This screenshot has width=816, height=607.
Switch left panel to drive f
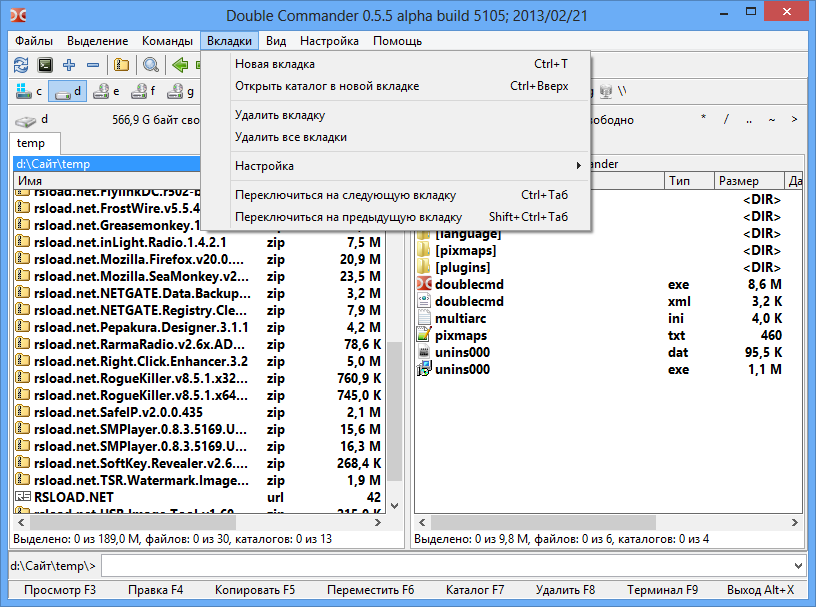pos(143,92)
